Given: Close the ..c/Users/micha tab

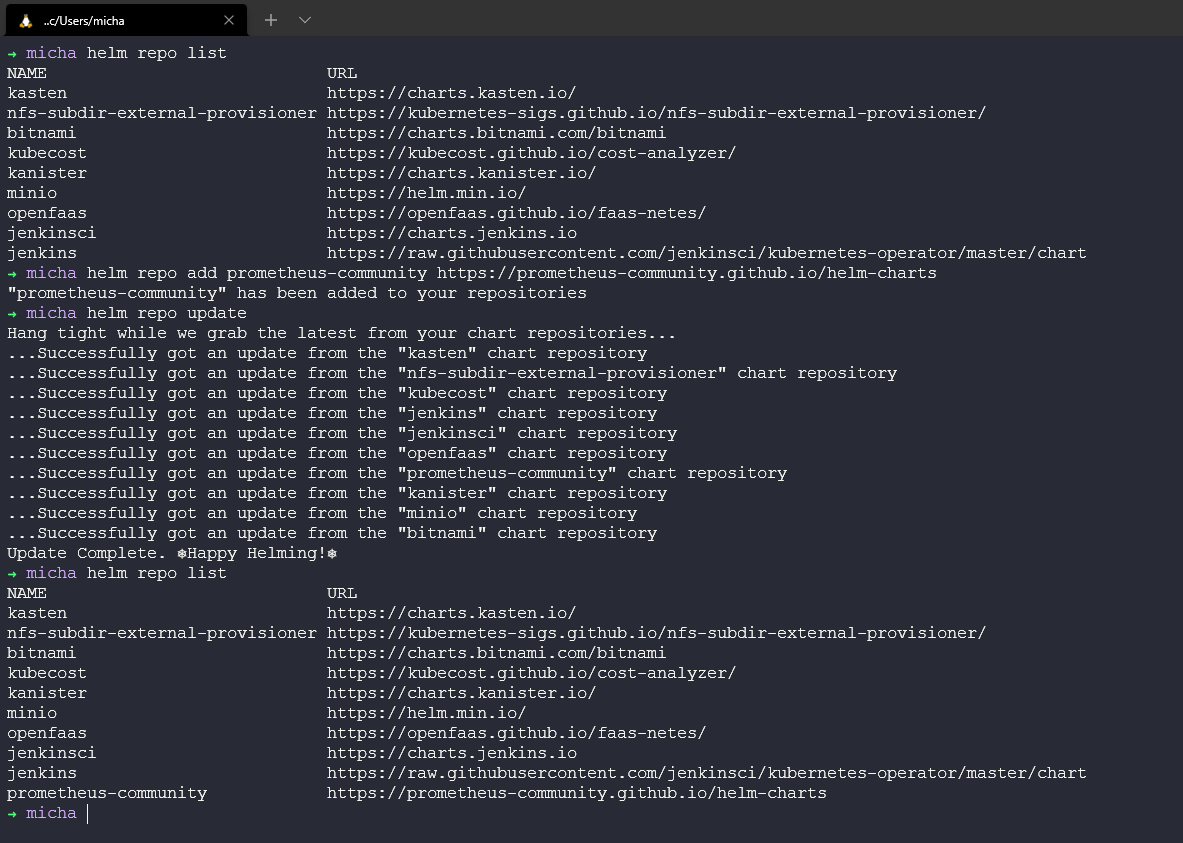Looking at the screenshot, I should pos(229,20).
